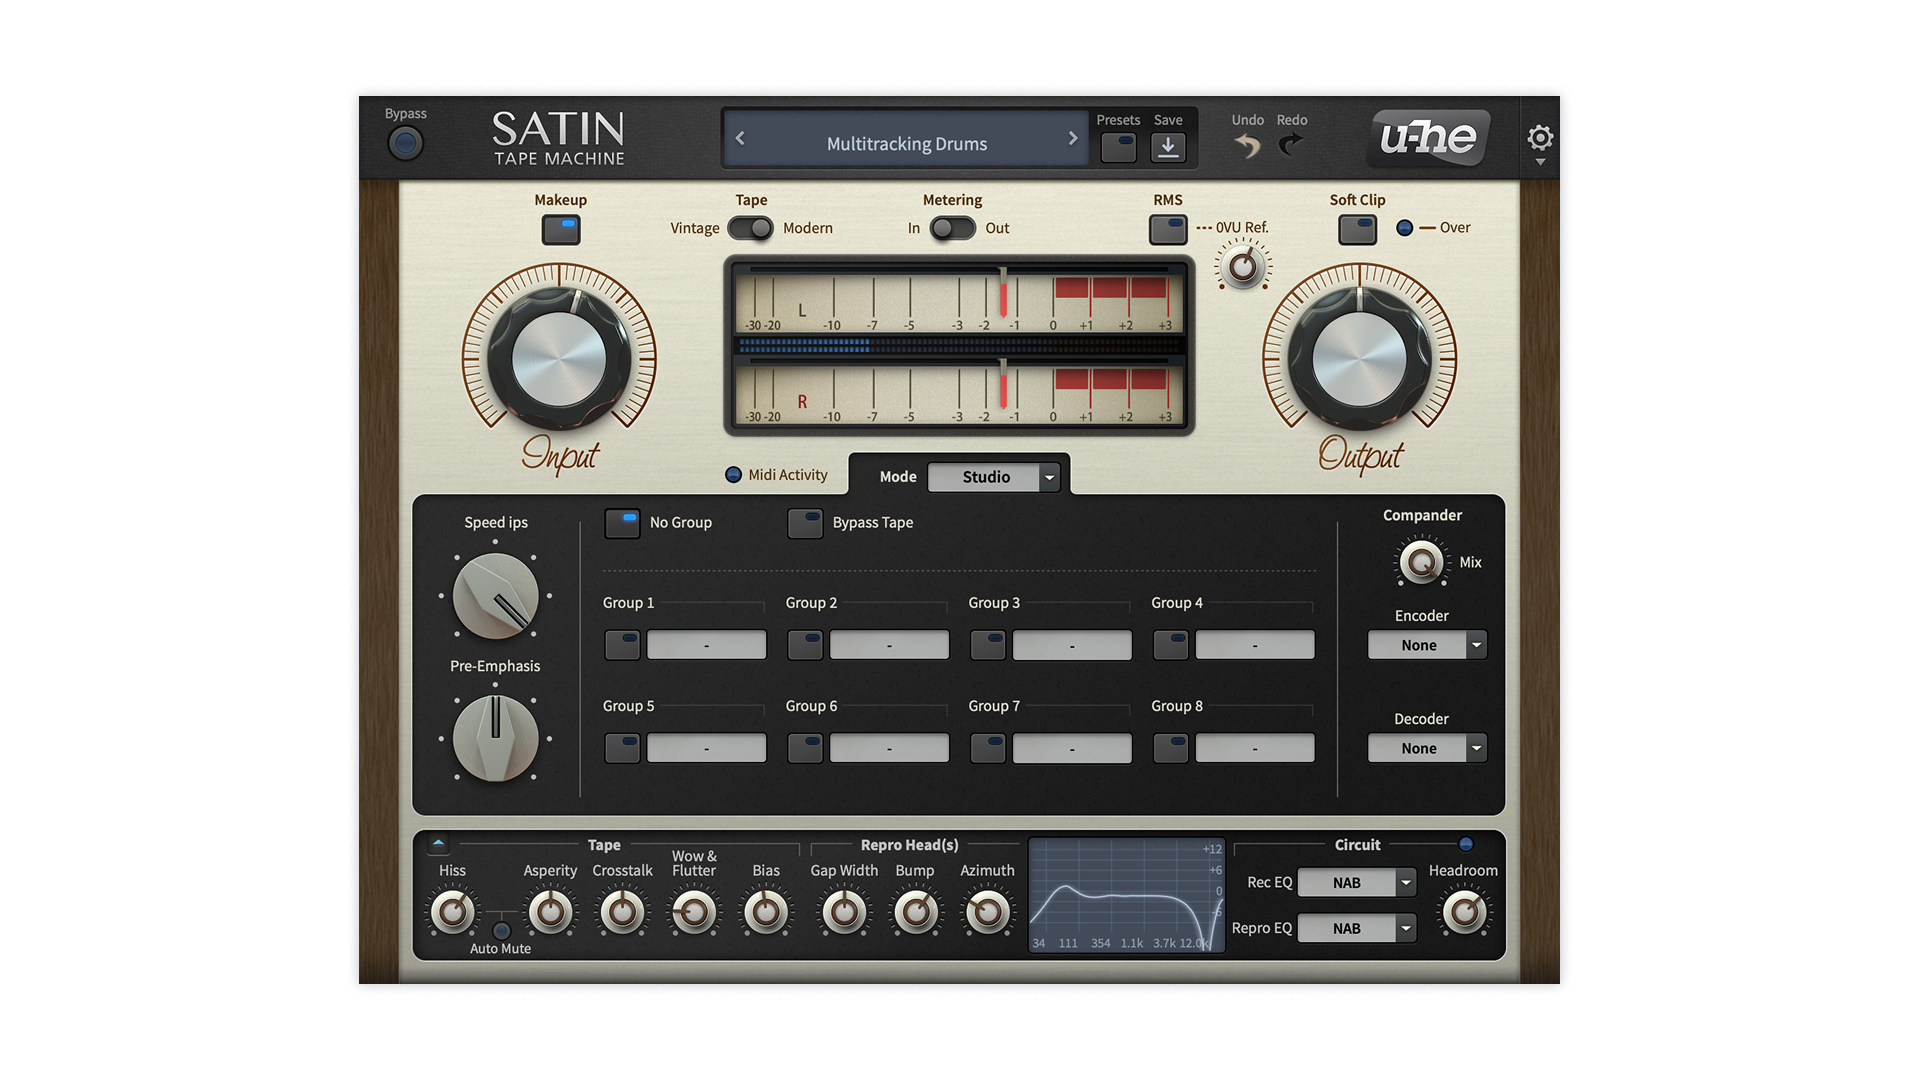Click the Group 1 name field

(x=706, y=645)
